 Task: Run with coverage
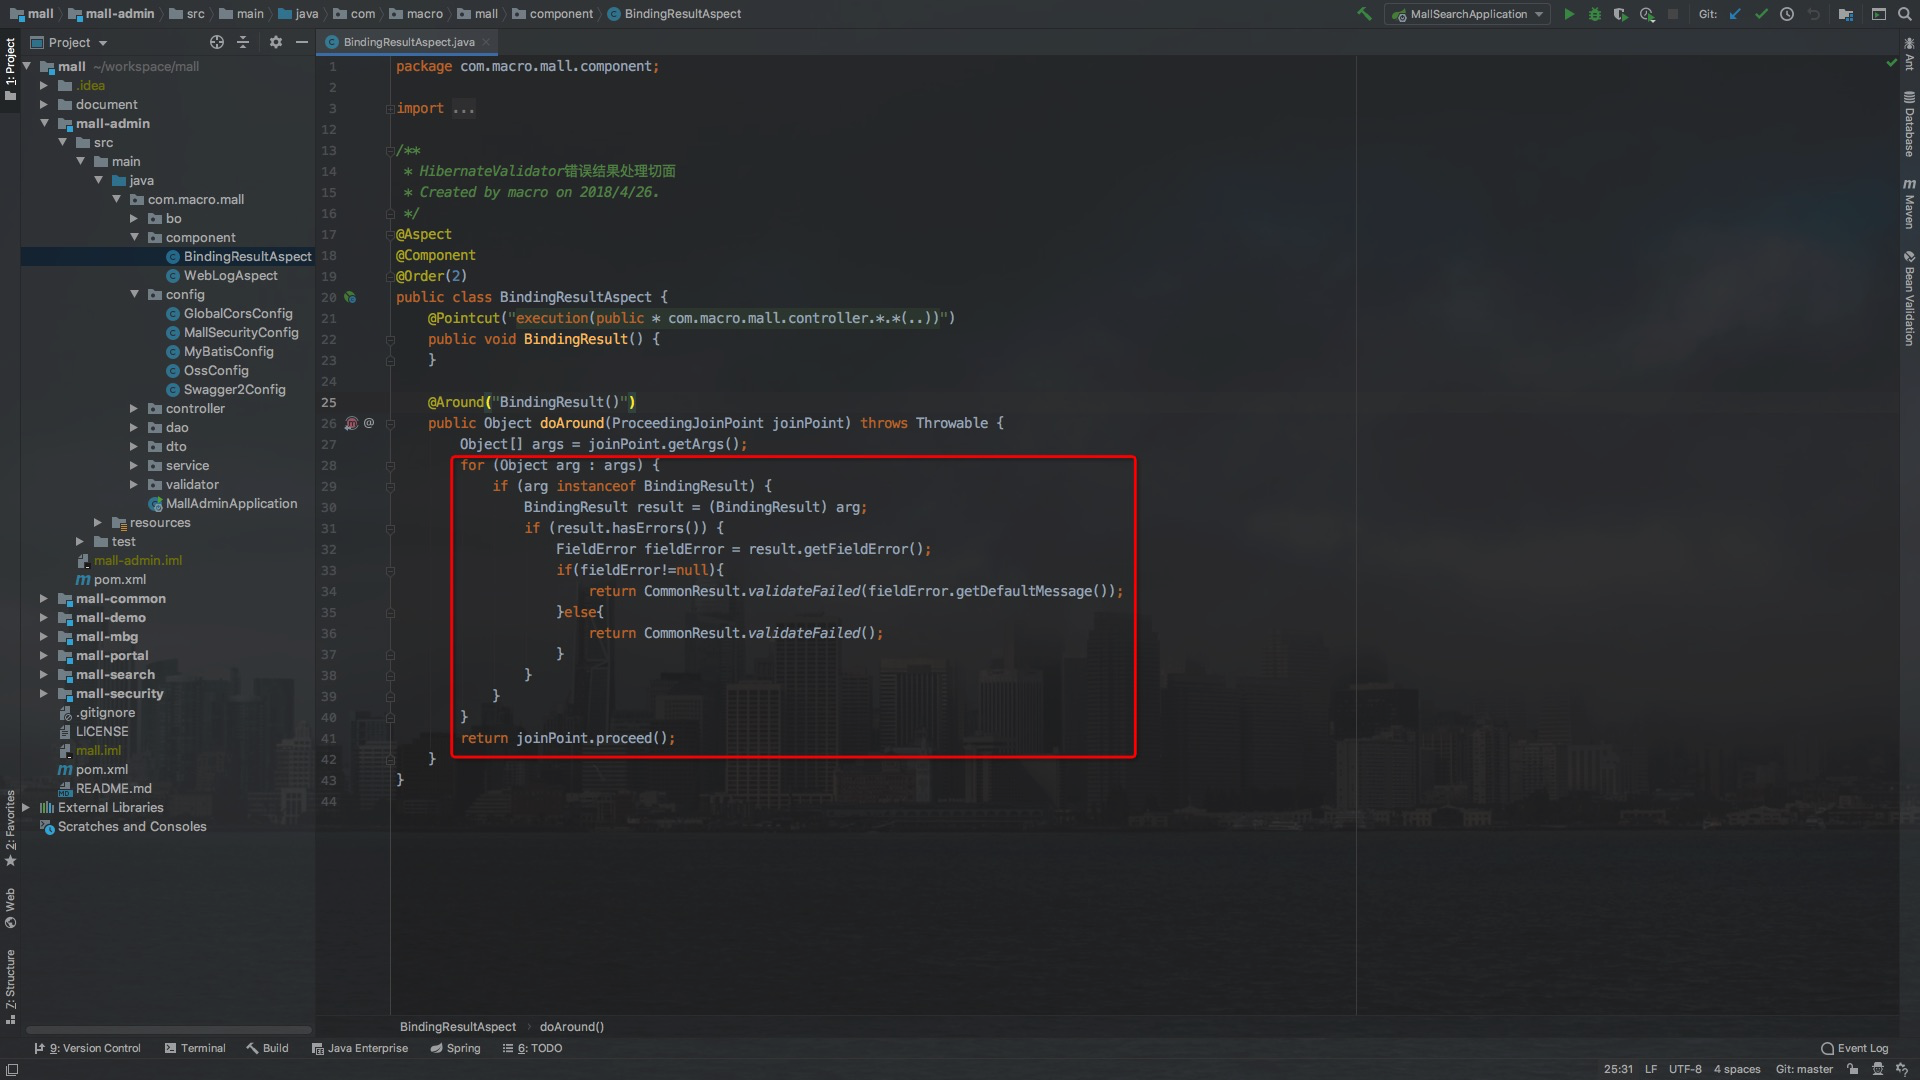1620,14
